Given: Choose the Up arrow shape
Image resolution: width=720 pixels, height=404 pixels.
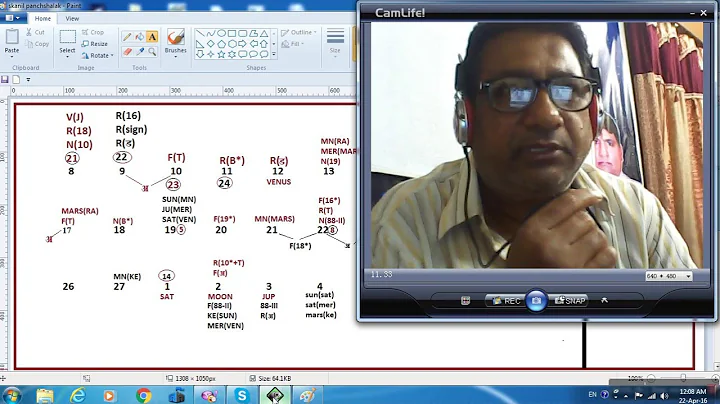Looking at the screenshot, I should [x=264, y=44].
